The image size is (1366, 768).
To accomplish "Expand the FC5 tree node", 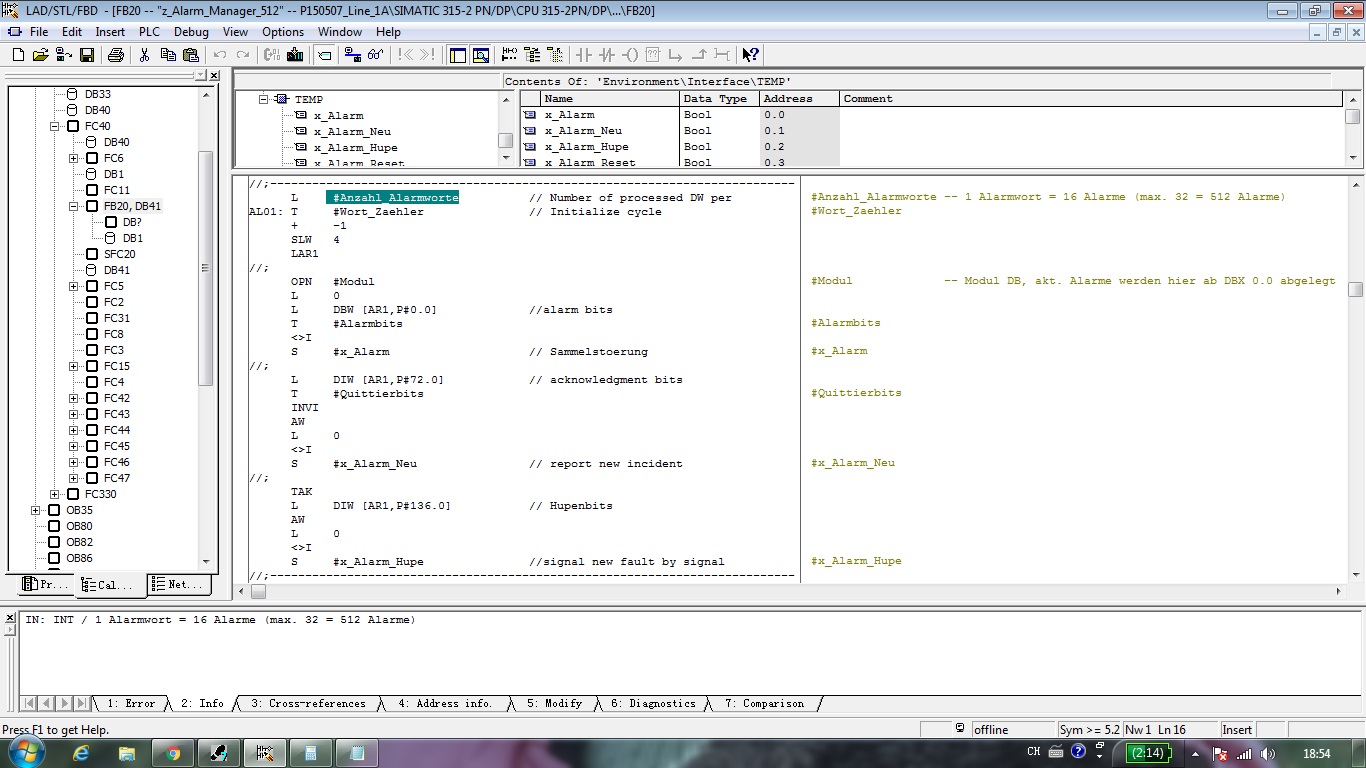I will [x=74, y=286].
